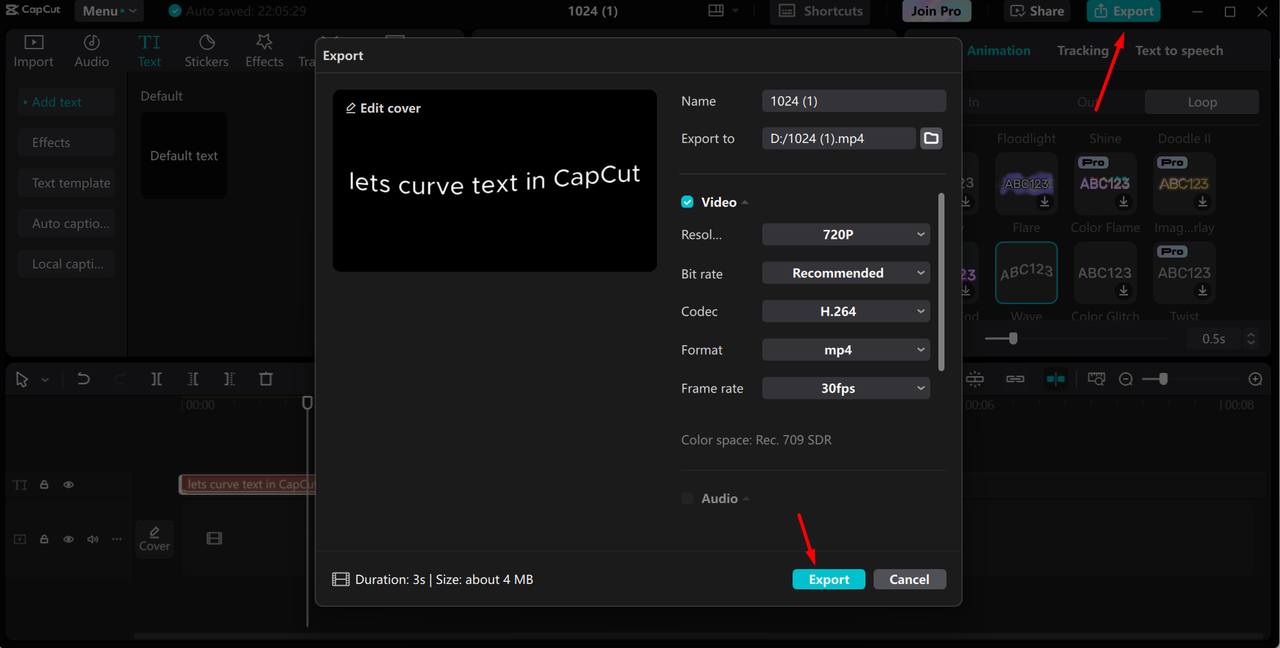Click the timeline zoom slider handle

[1162, 379]
